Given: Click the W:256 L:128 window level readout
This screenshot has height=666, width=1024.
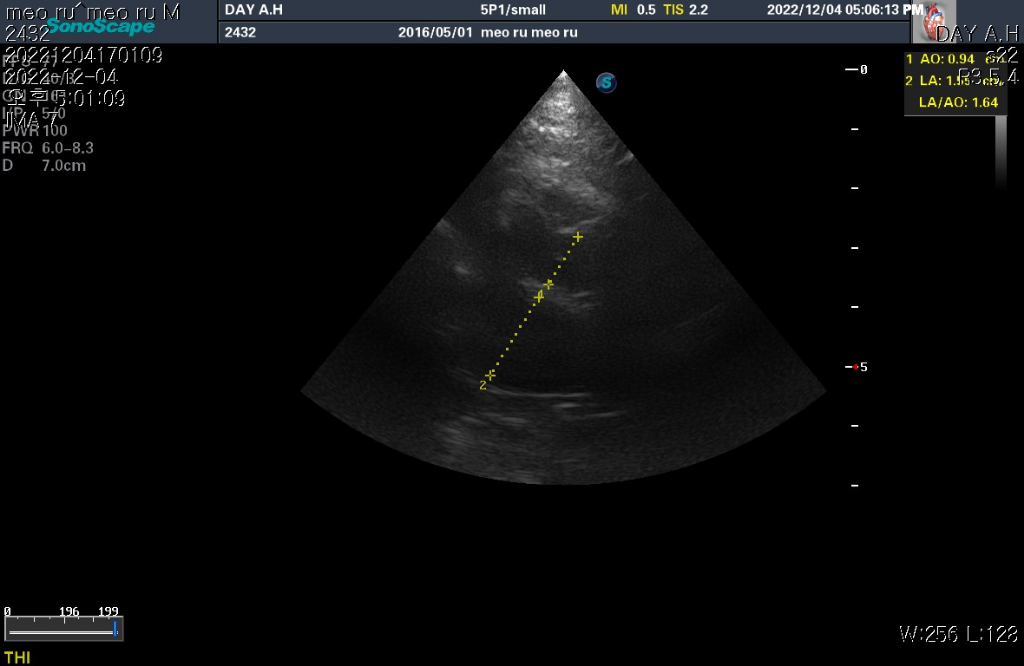Looking at the screenshot, I should coord(958,634).
